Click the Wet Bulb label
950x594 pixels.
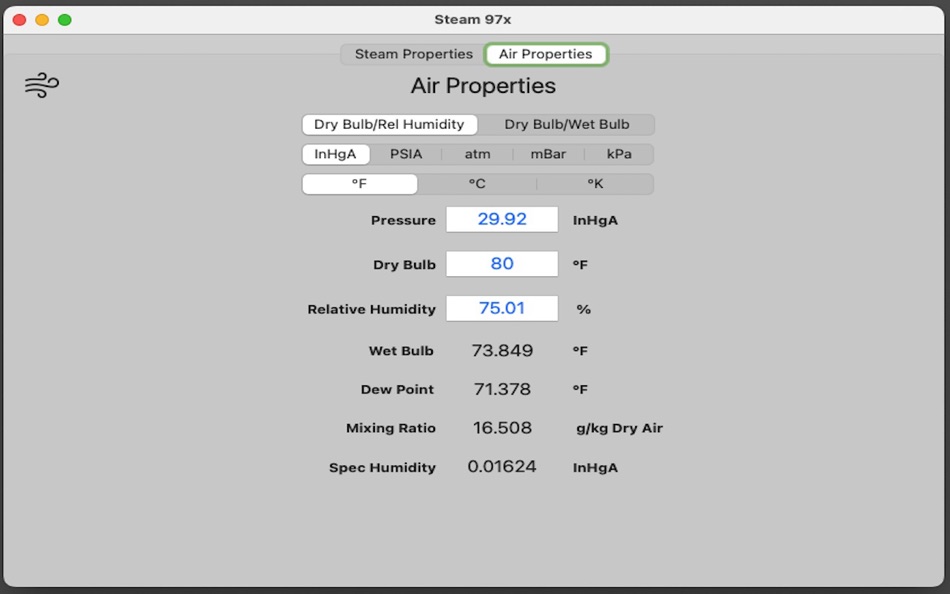(401, 351)
